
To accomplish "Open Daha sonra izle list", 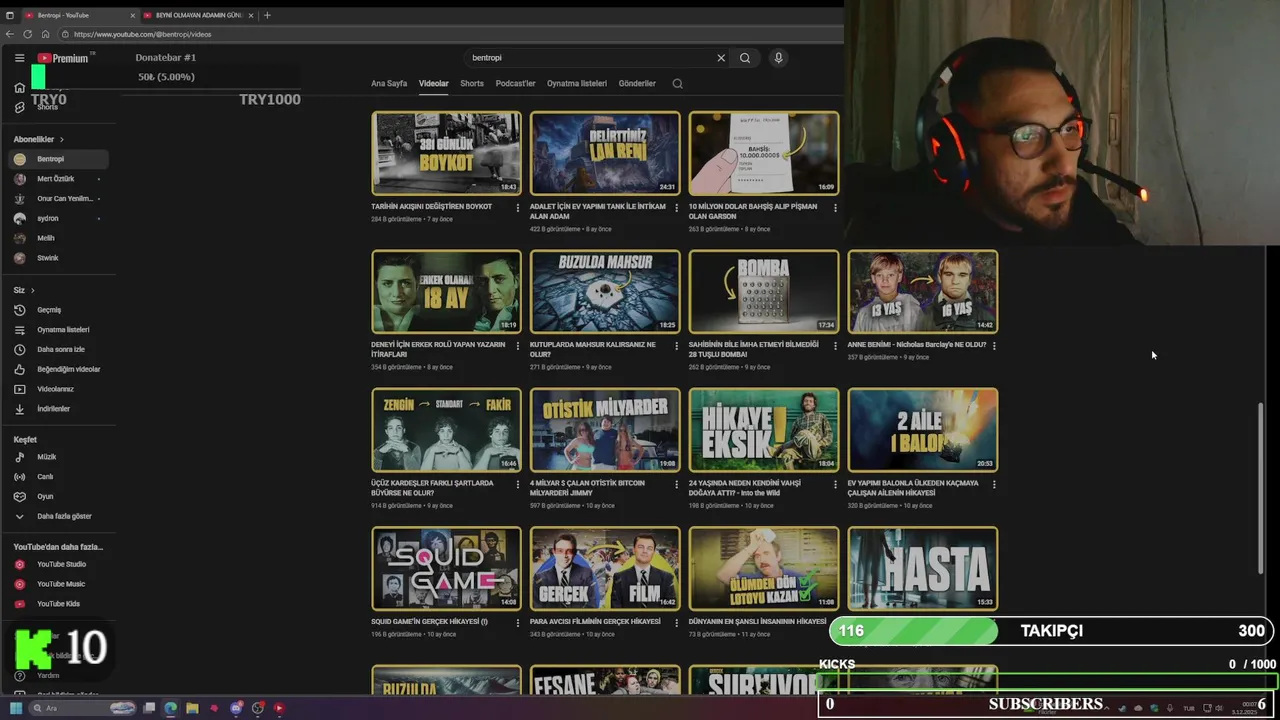I will coord(60,349).
